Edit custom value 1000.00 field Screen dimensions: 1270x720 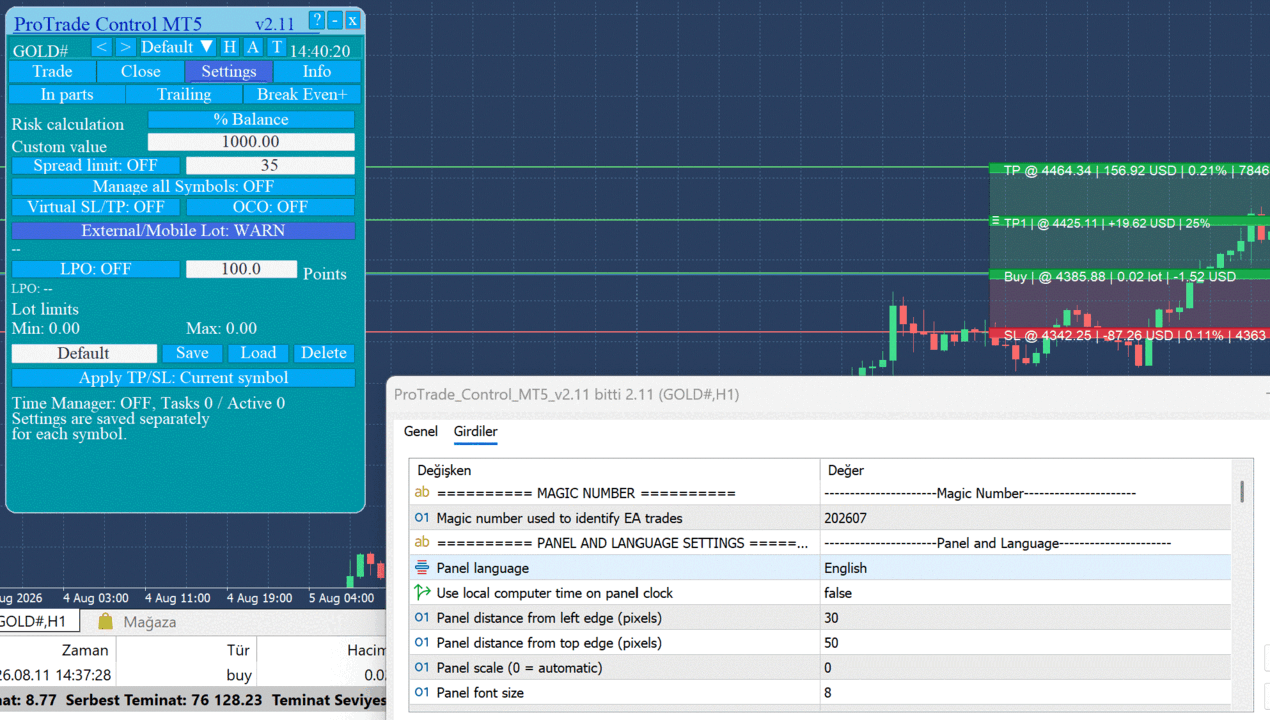click(251, 142)
